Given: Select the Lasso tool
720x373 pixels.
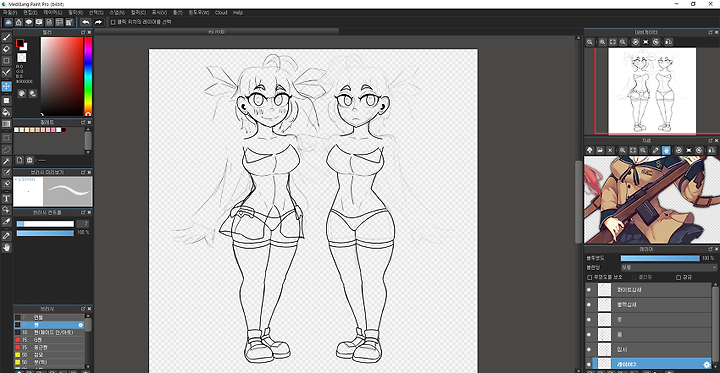Looking at the screenshot, I should pos(6,149).
